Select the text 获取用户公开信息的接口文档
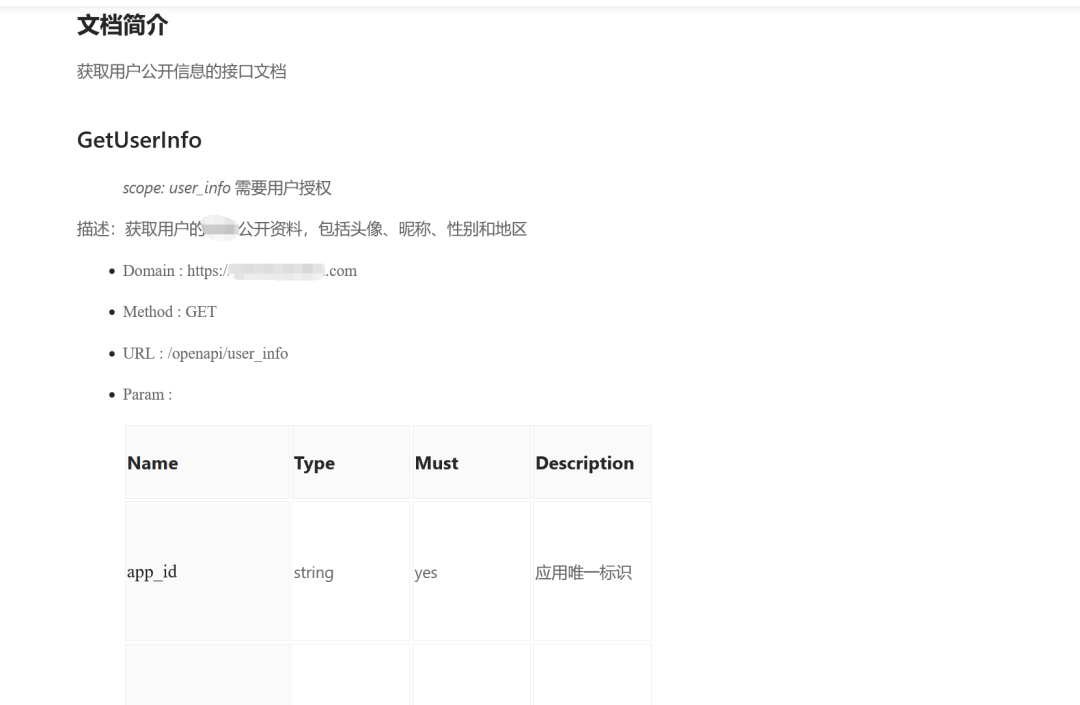The width and height of the screenshot is (1080, 705). 182,72
